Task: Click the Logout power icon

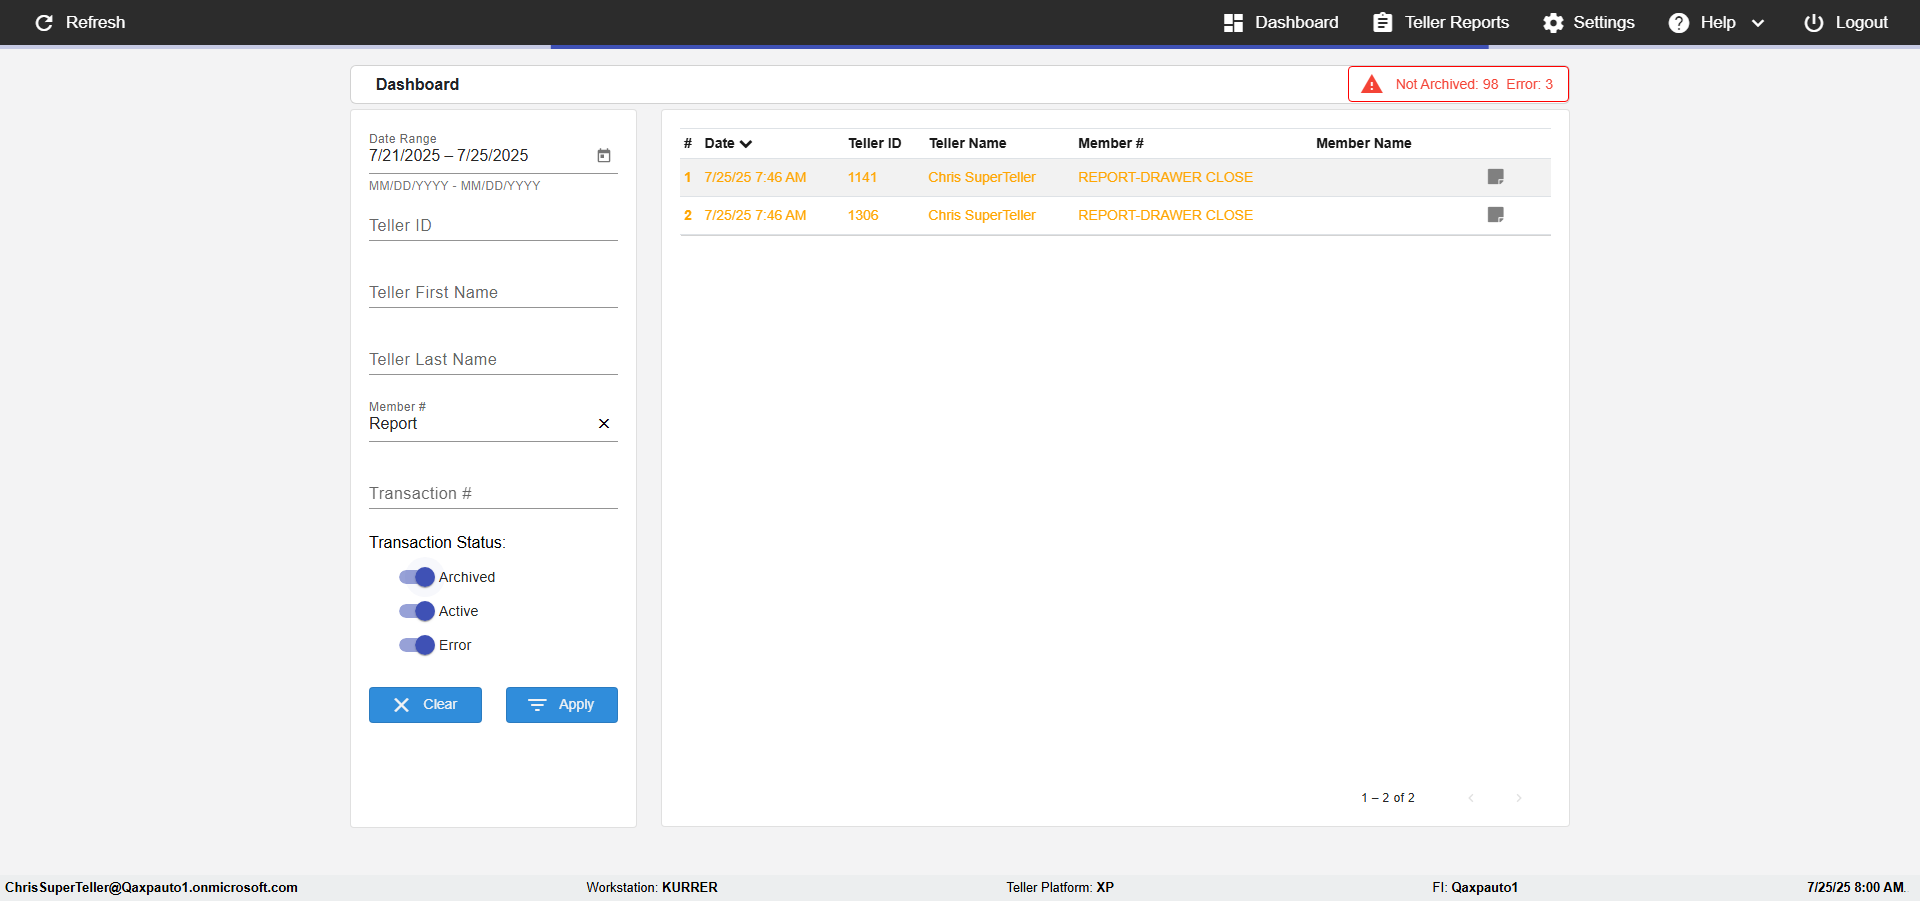Action: coord(1814,23)
